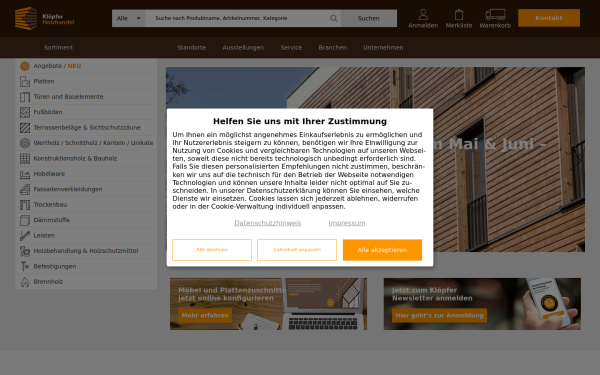The width and height of the screenshot is (600, 375).
Task: Click the magnifier icon in search field
Action: 334,18
